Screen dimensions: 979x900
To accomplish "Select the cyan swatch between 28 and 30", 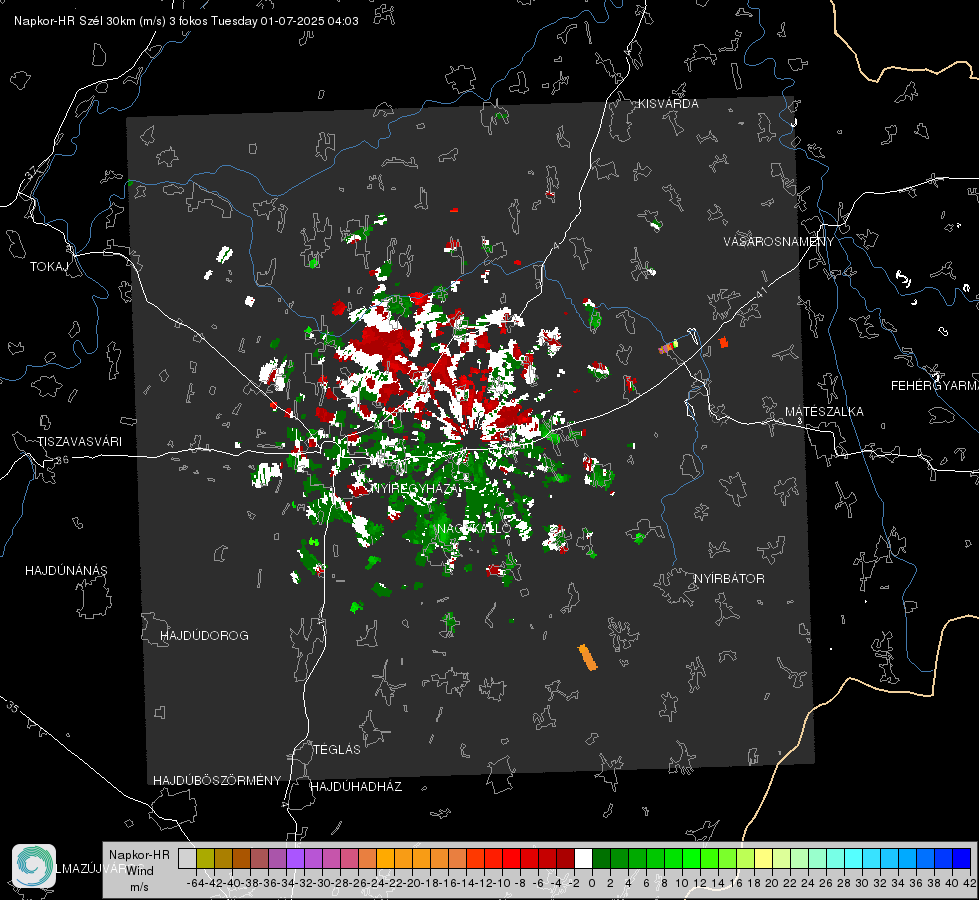I will click(x=853, y=859).
